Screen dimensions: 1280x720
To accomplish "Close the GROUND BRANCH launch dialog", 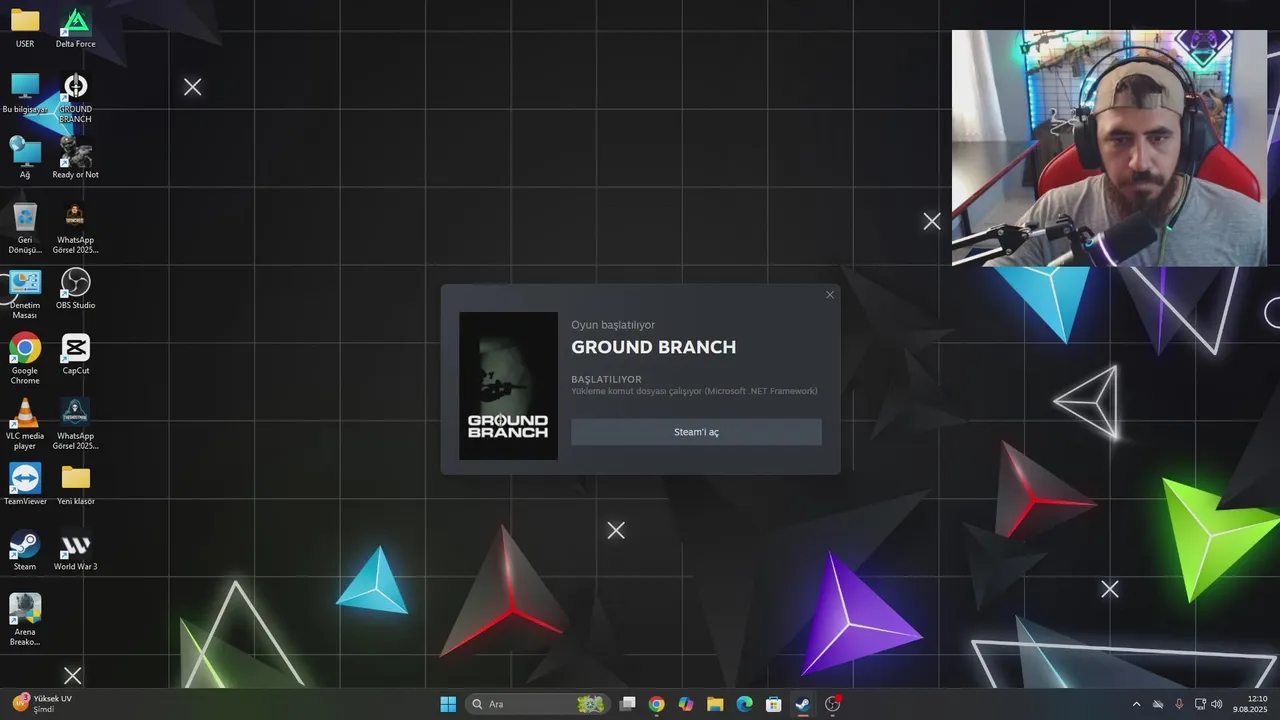I will [x=829, y=295].
